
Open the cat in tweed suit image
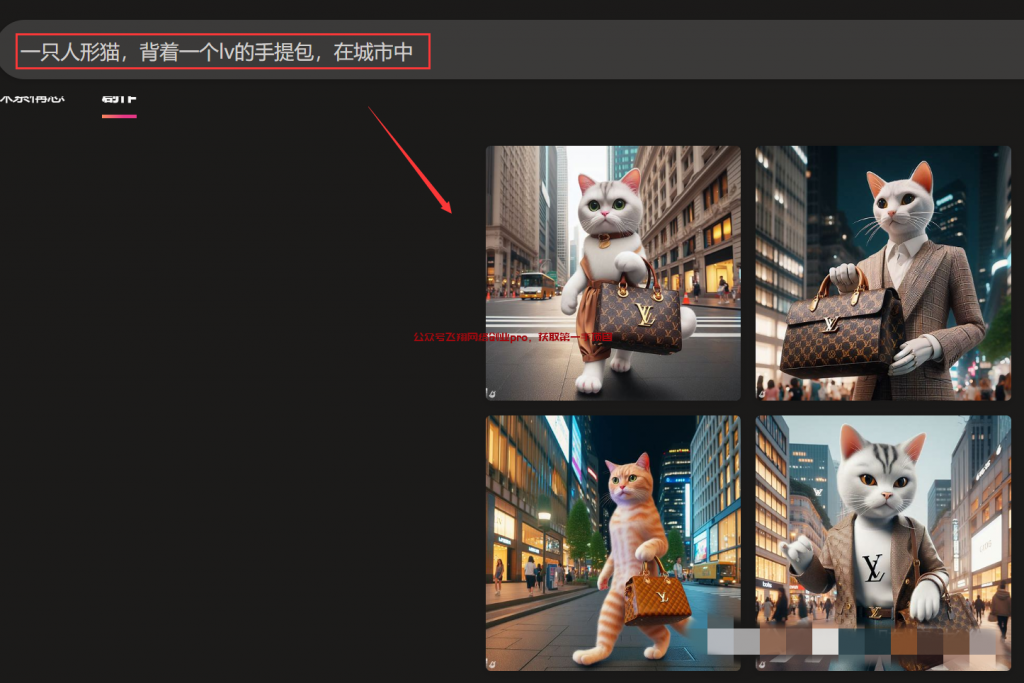882,272
